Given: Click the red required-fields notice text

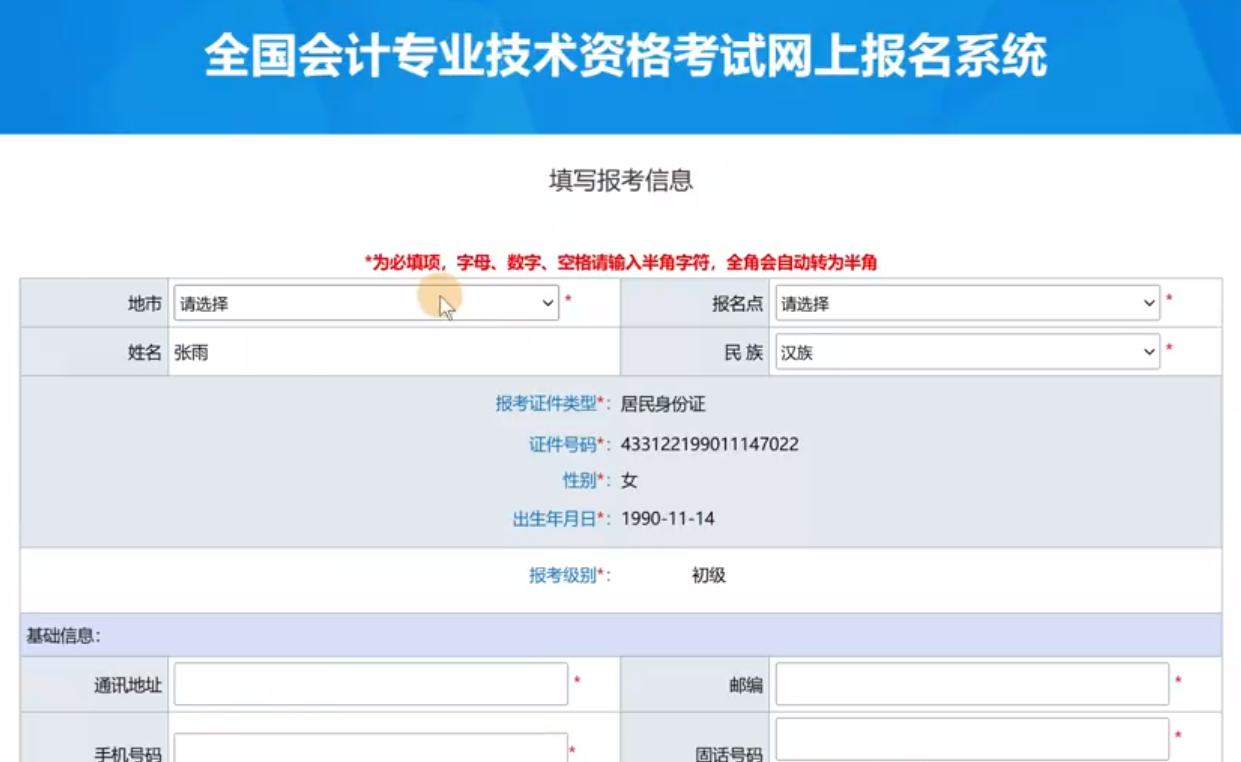Looking at the screenshot, I should pyautogui.click(x=621, y=263).
